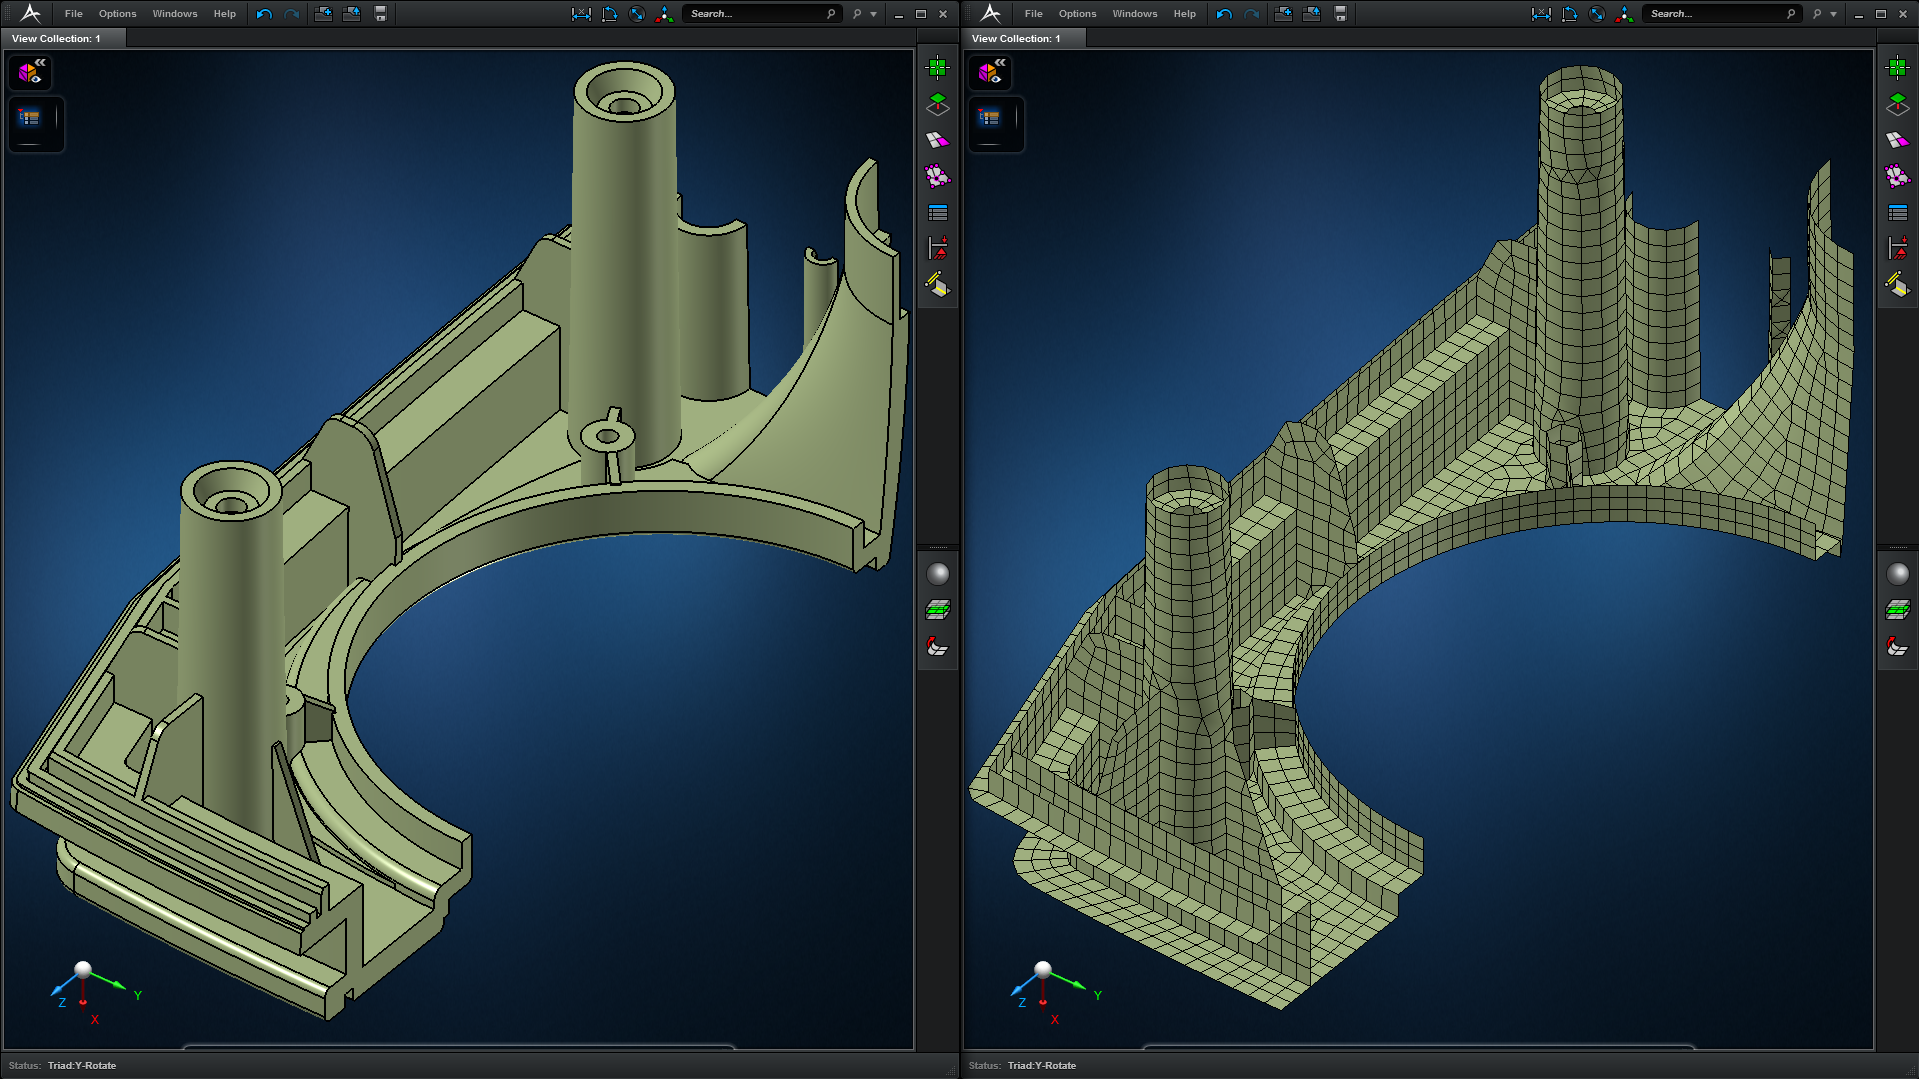
Task: Open the Windows menu in right window
Action: (x=1135, y=13)
